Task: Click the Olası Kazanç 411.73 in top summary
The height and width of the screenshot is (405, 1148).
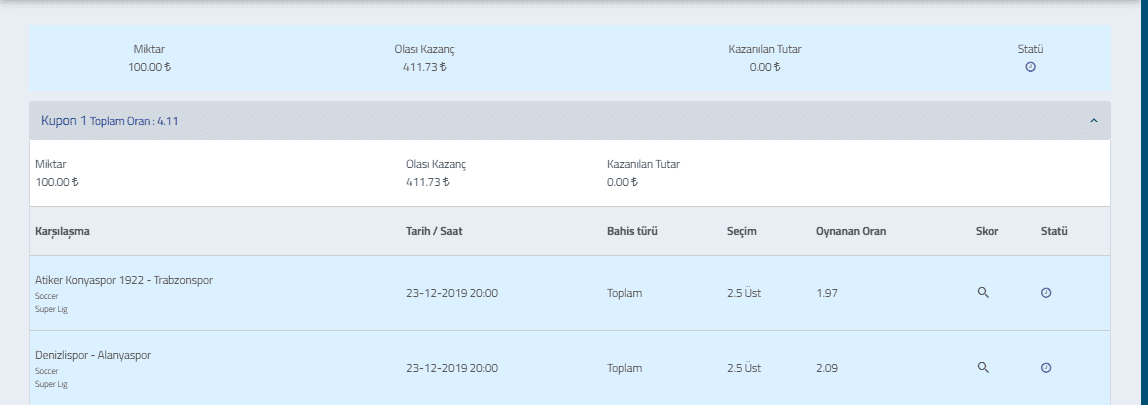Action: point(425,67)
